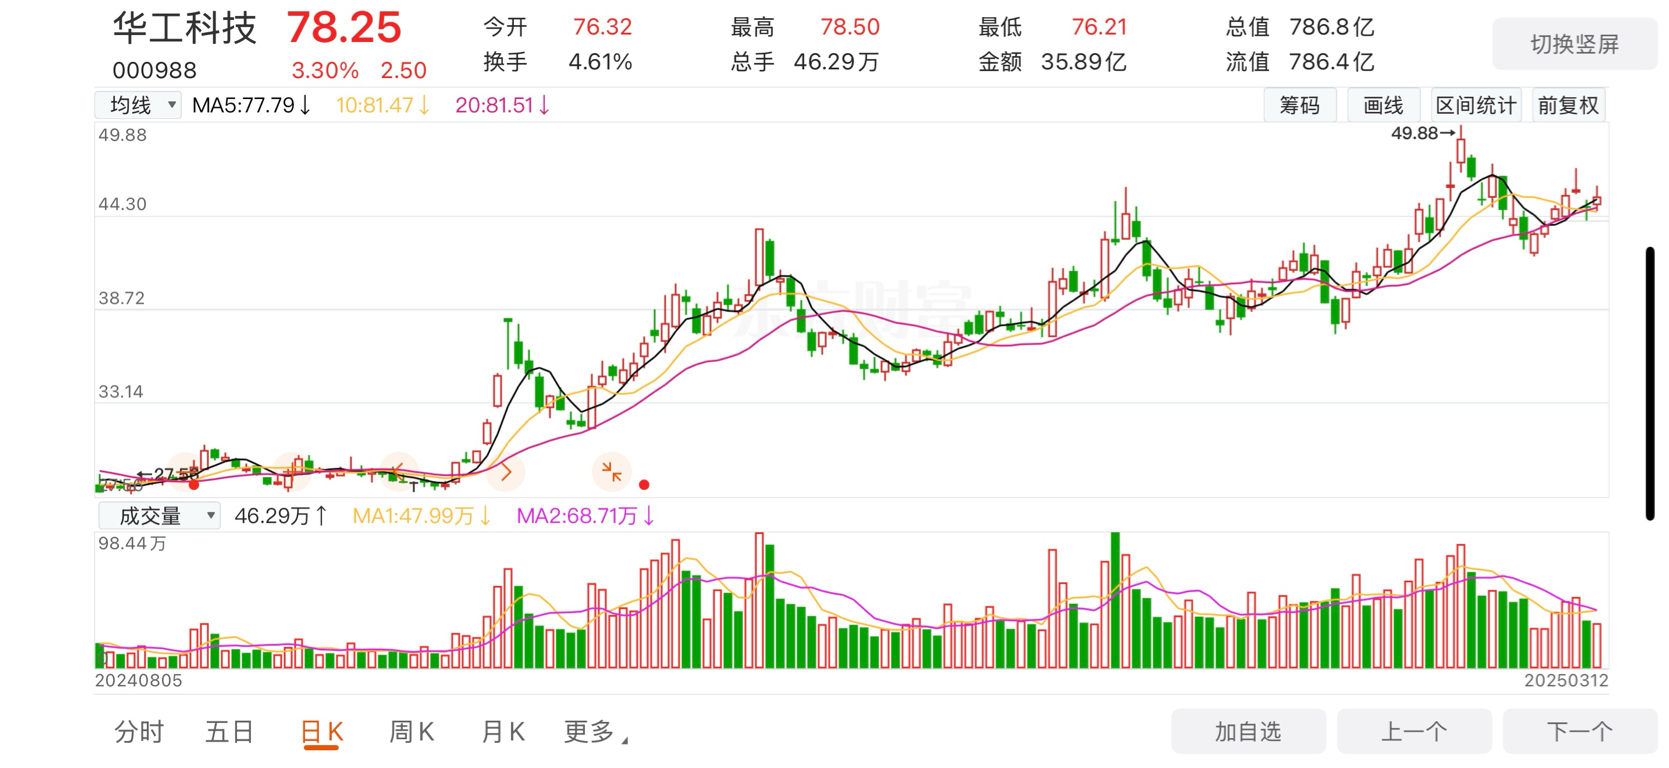Open 区间统计 range statistics
Screen dimensions: 1669x768
(1476, 105)
